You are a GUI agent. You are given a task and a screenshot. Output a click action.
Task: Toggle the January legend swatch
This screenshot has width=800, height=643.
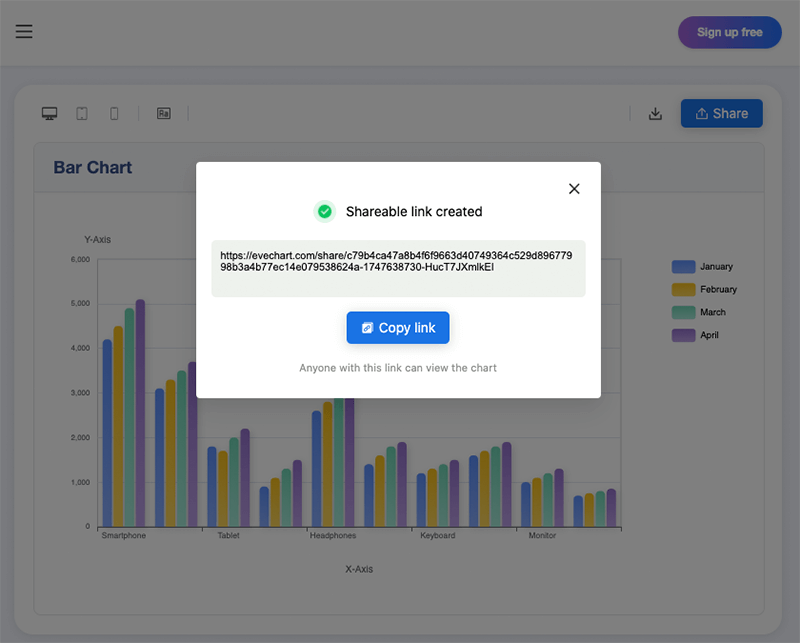pyautogui.click(x=683, y=266)
